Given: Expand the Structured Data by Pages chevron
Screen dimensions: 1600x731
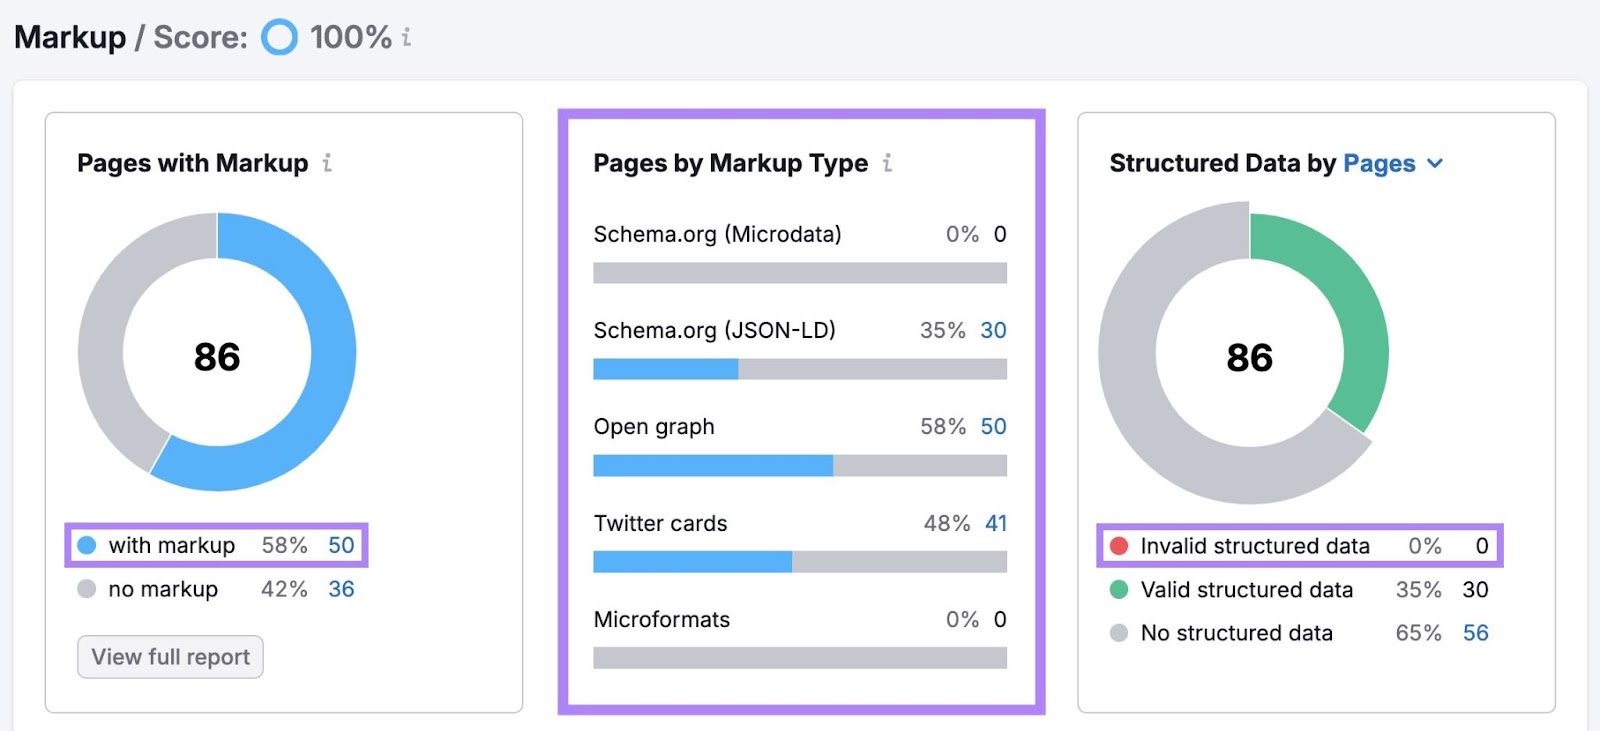Looking at the screenshot, I should coord(1435,163).
